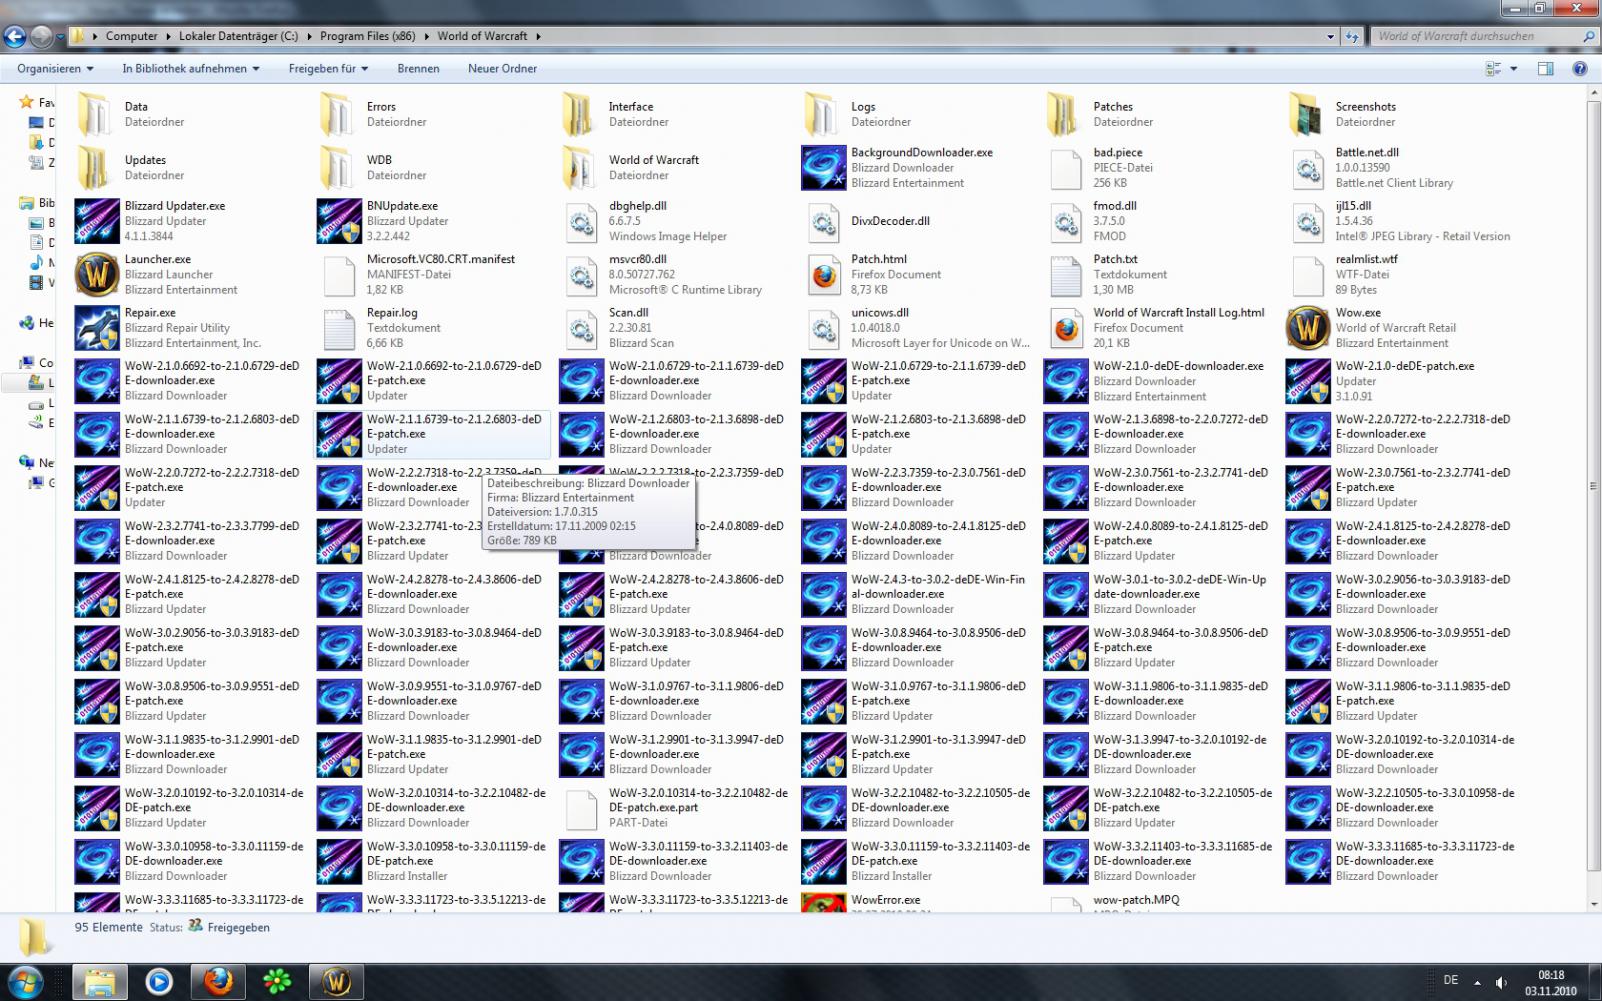
Task: Toggle the preview pane button
Action: coord(1545,68)
